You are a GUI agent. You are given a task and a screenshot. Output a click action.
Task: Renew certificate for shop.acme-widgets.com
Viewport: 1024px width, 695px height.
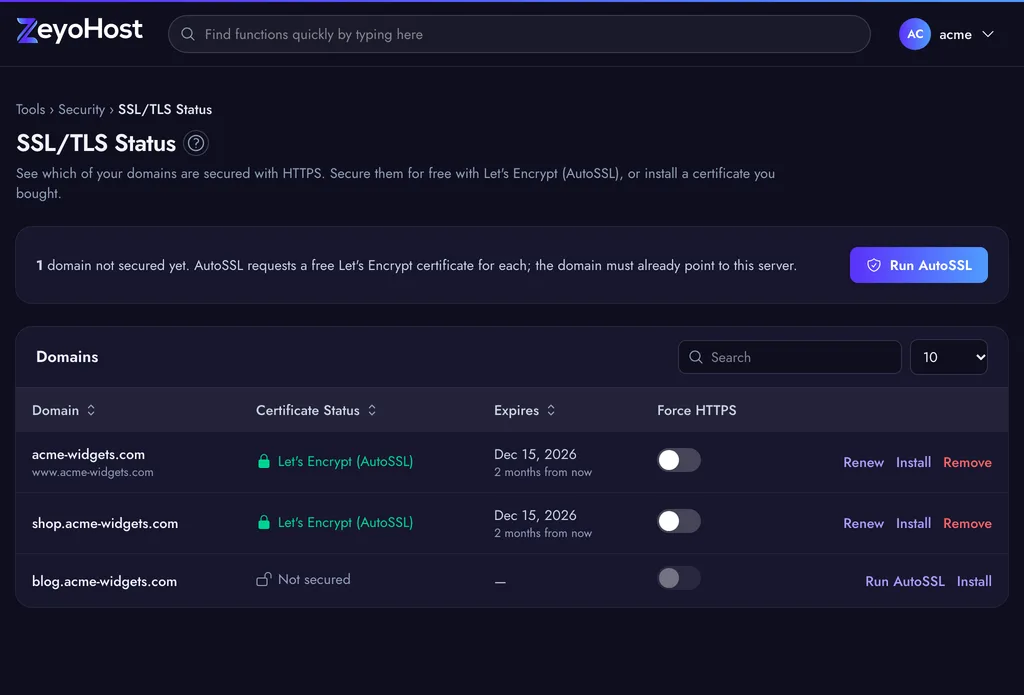pyautogui.click(x=863, y=523)
